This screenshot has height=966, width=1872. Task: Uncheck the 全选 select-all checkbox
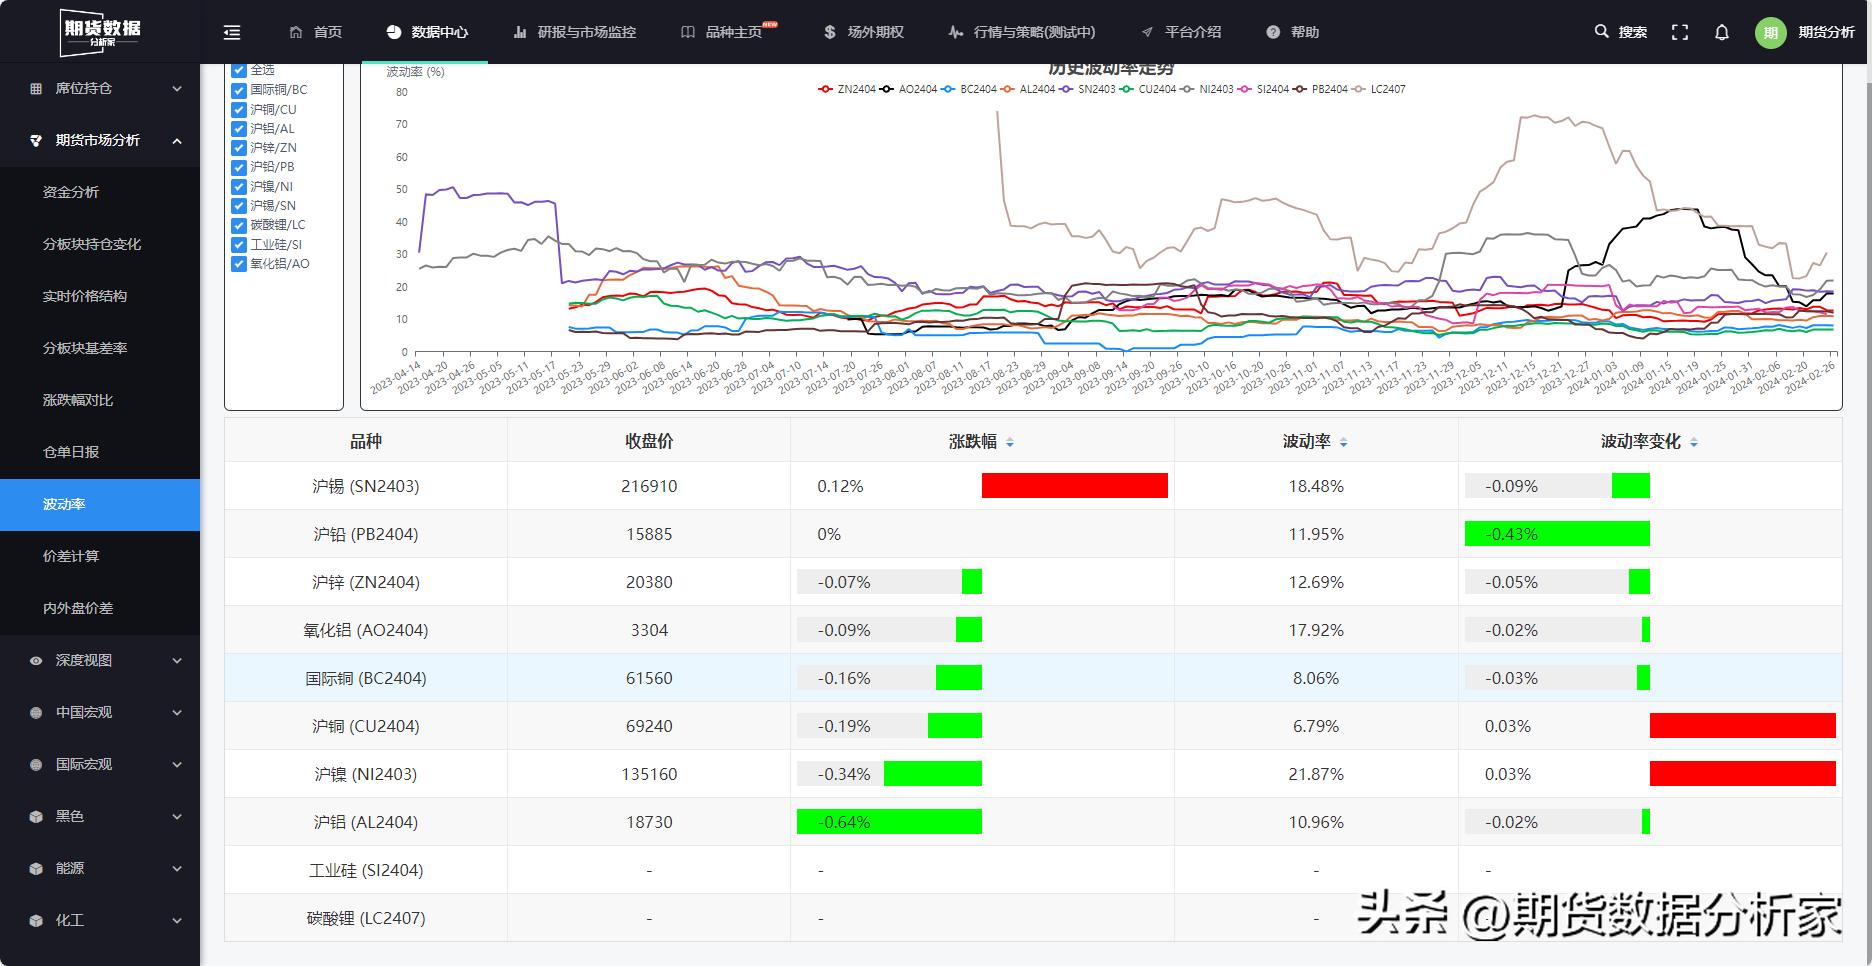click(x=238, y=69)
